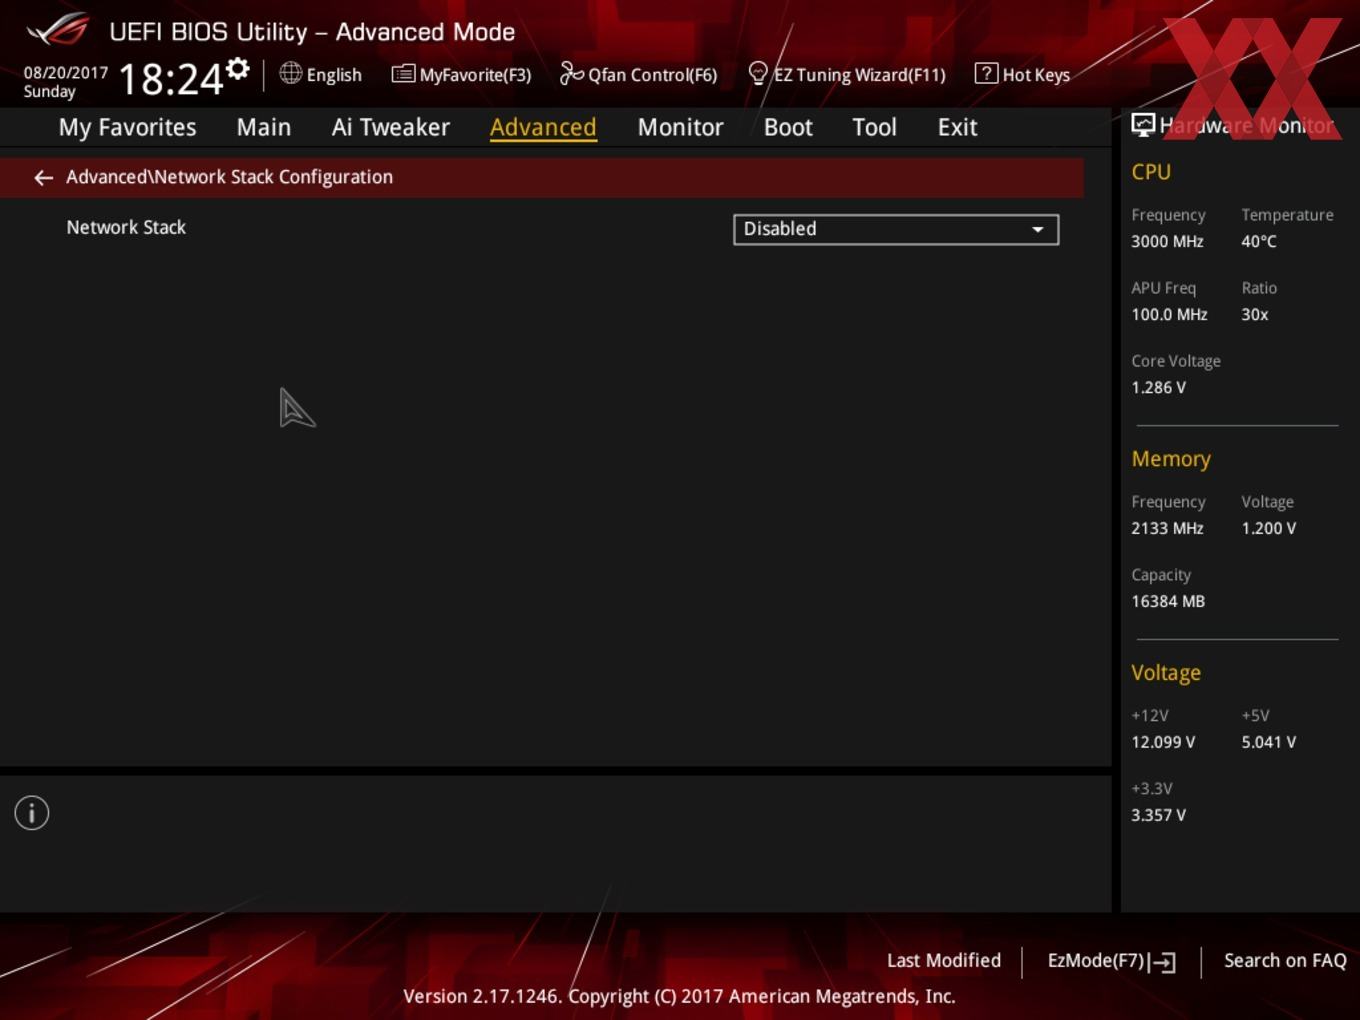The image size is (1360, 1020).
Task: Click APU Freq 100.0 MHz value
Action: (x=1169, y=314)
